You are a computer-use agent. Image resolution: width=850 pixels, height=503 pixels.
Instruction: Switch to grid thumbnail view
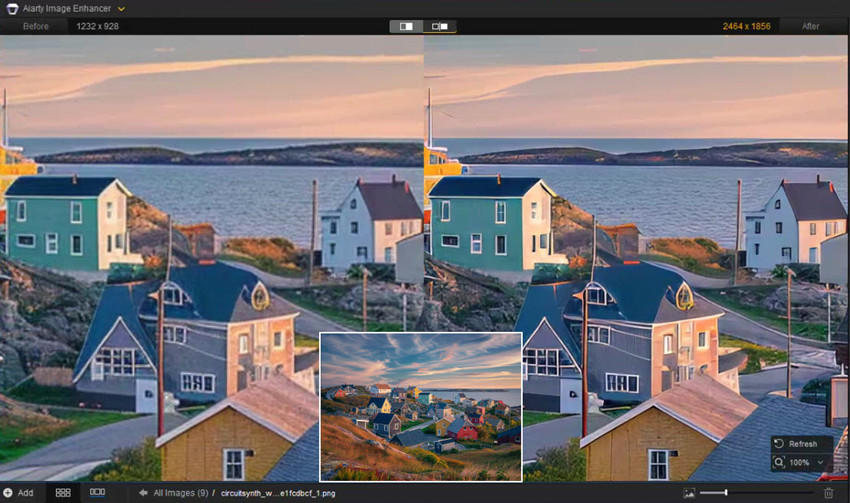pos(63,493)
